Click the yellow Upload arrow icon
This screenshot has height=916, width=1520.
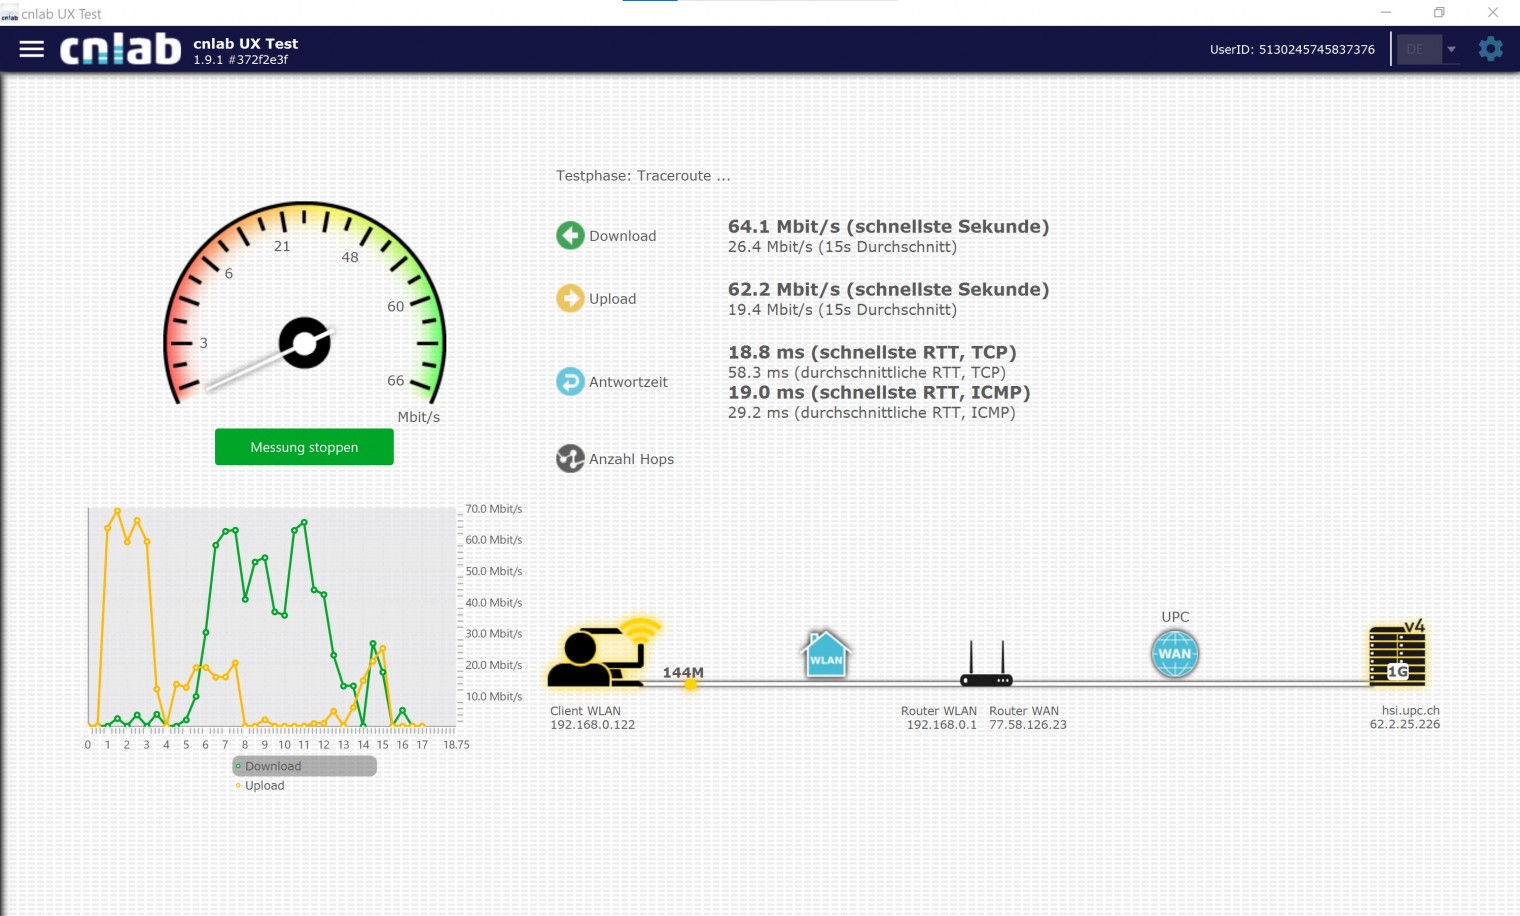[570, 299]
